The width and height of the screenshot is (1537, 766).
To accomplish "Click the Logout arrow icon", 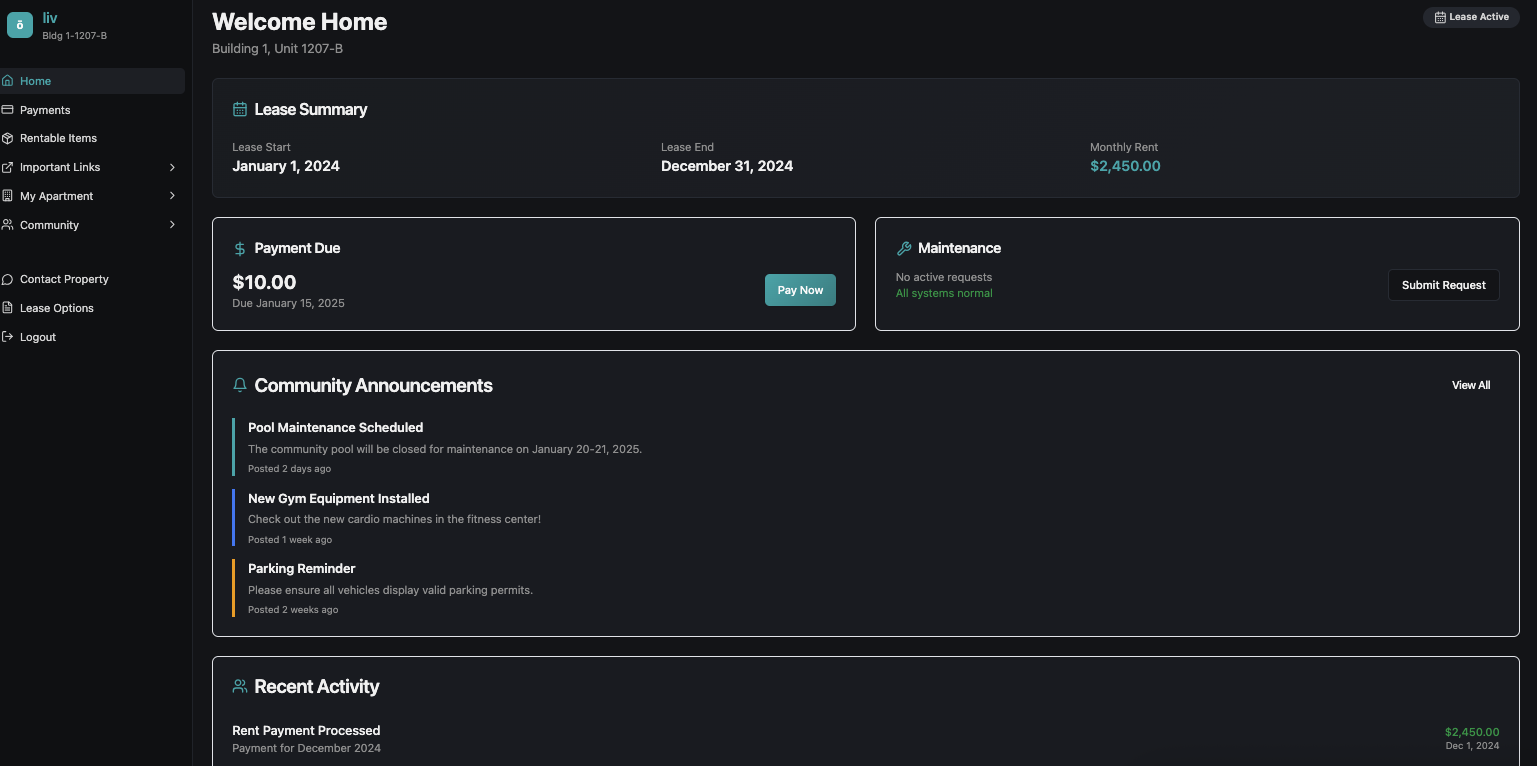I will (x=8, y=337).
